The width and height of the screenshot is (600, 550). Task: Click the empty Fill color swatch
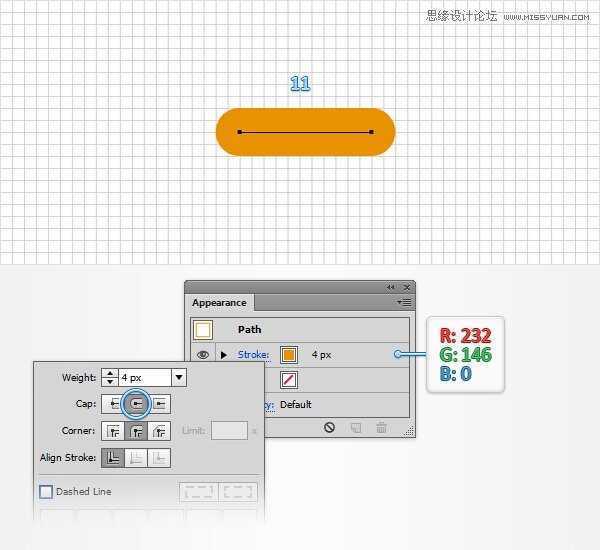(x=289, y=380)
